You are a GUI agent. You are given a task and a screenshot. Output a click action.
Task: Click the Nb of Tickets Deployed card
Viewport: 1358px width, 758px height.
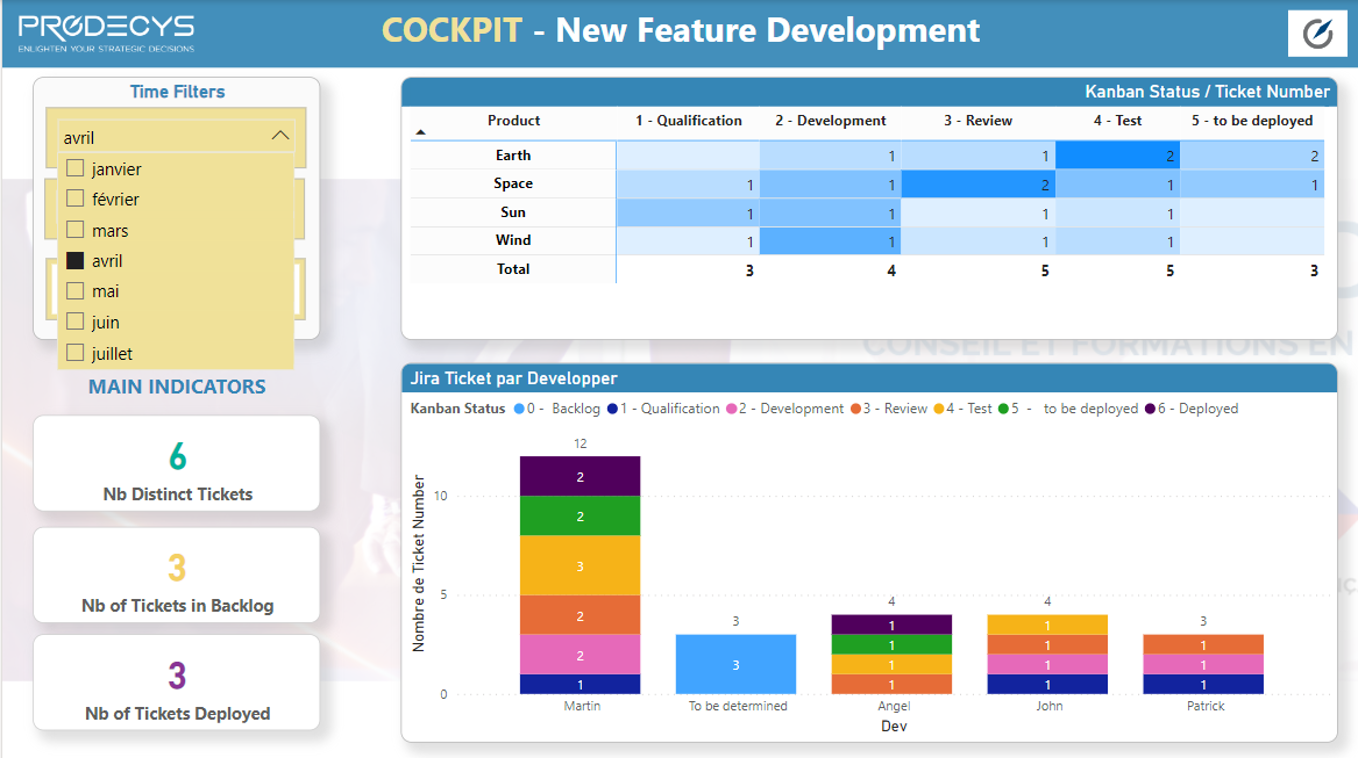[177, 683]
